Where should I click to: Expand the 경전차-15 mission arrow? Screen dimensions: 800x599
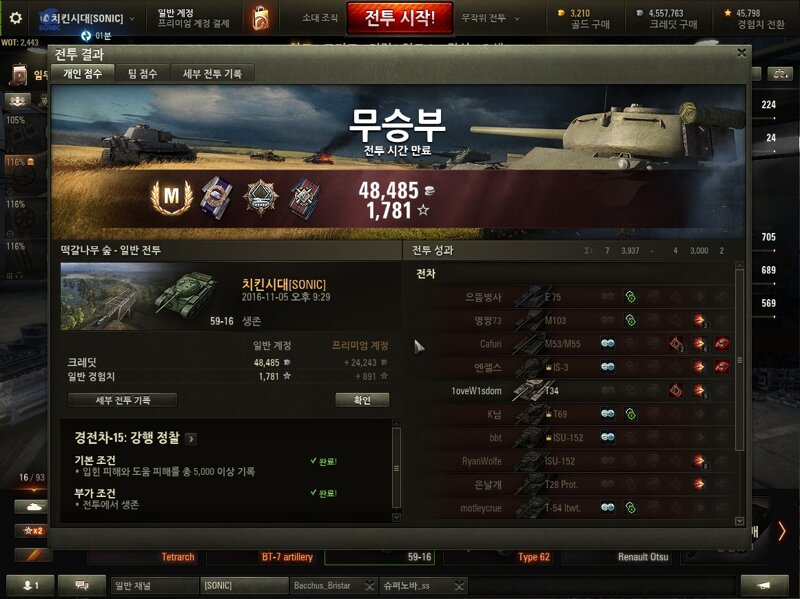tap(191, 439)
